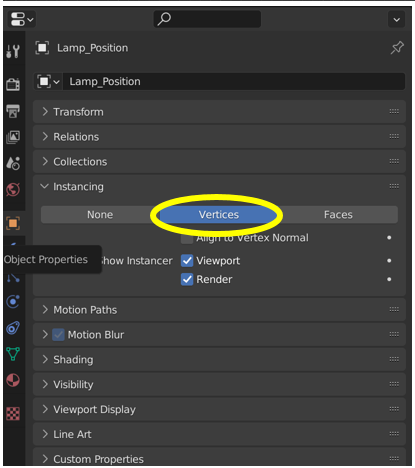Expand the Viewport Display panel
The image size is (415, 468).
tap(219, 409)
